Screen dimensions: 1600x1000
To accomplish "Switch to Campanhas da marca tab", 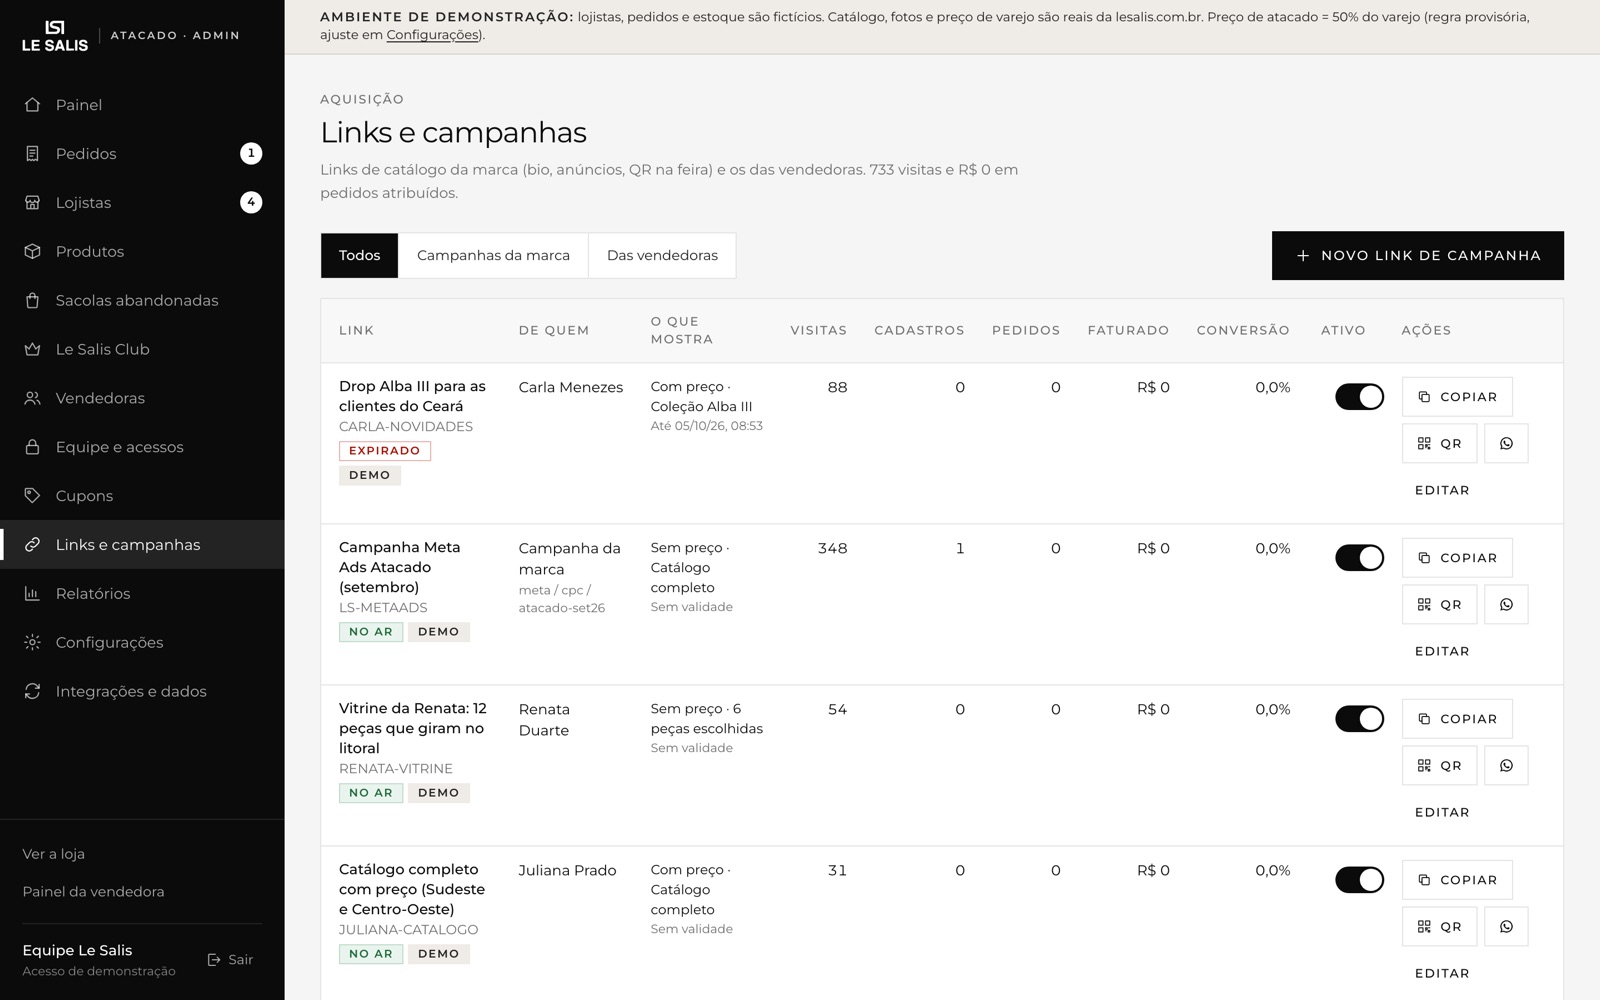I will coord(493,256).
